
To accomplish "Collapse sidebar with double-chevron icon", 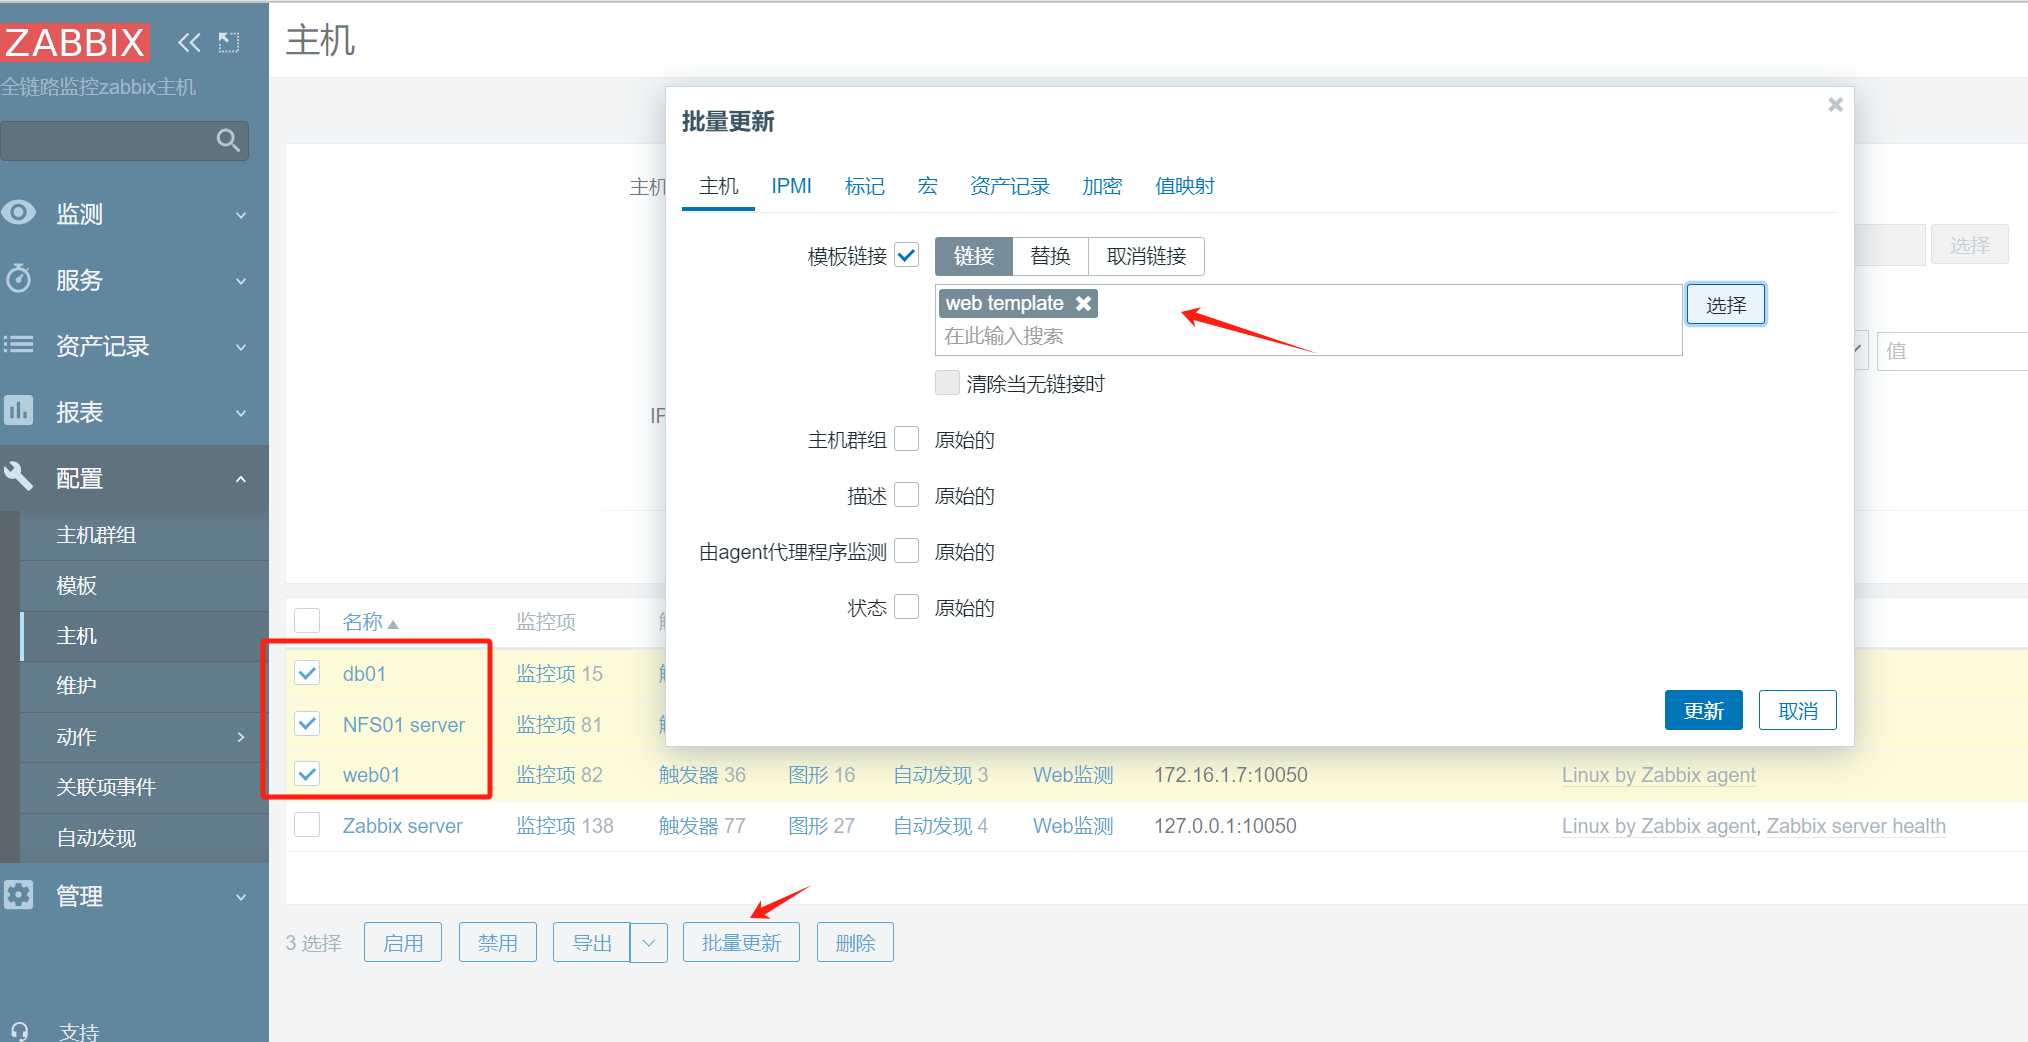I will pyautogui.click(x=189, y=42).
